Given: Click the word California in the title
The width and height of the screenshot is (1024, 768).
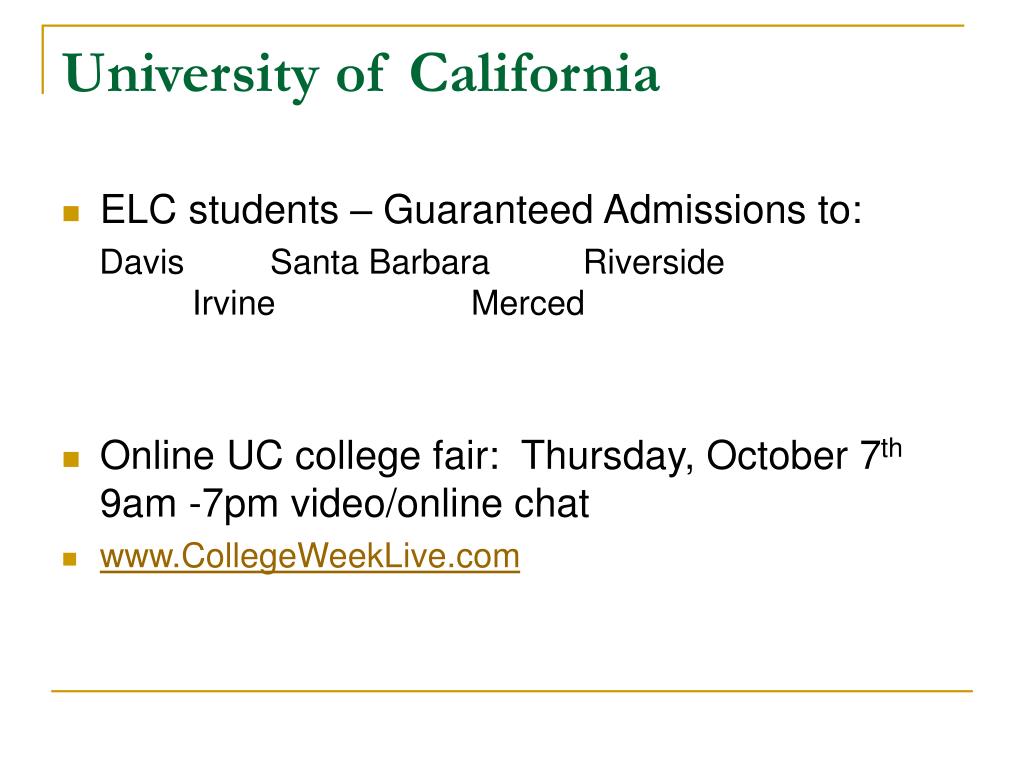Looking at the screenshot, I should click(535, 72).
